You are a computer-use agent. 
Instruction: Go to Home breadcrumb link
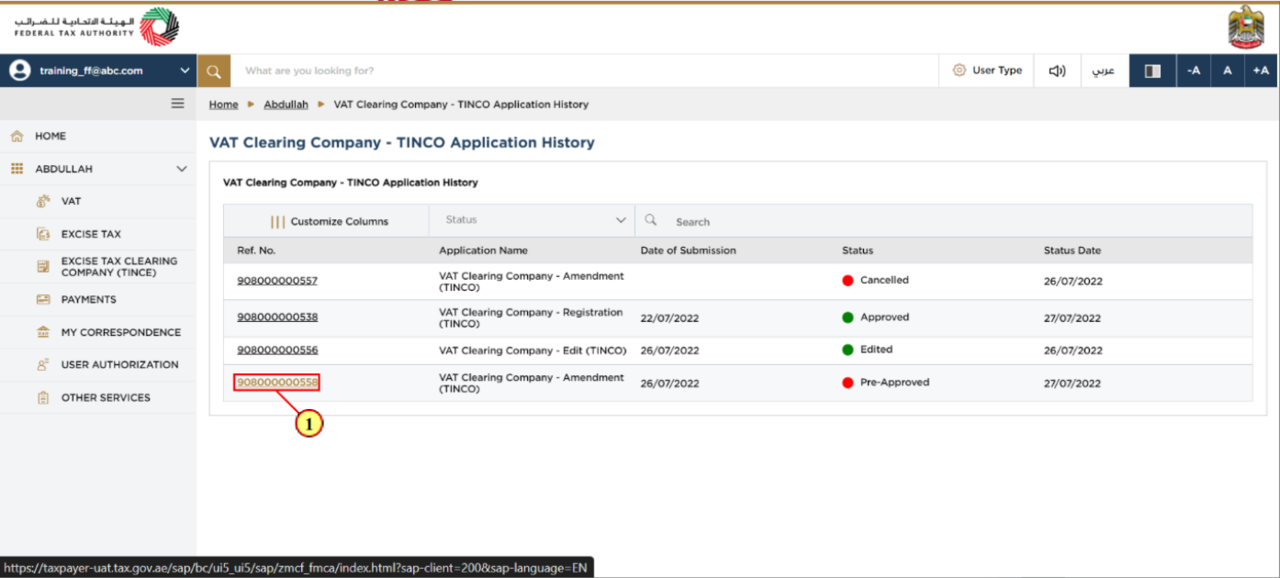click(x=223, y=104)
